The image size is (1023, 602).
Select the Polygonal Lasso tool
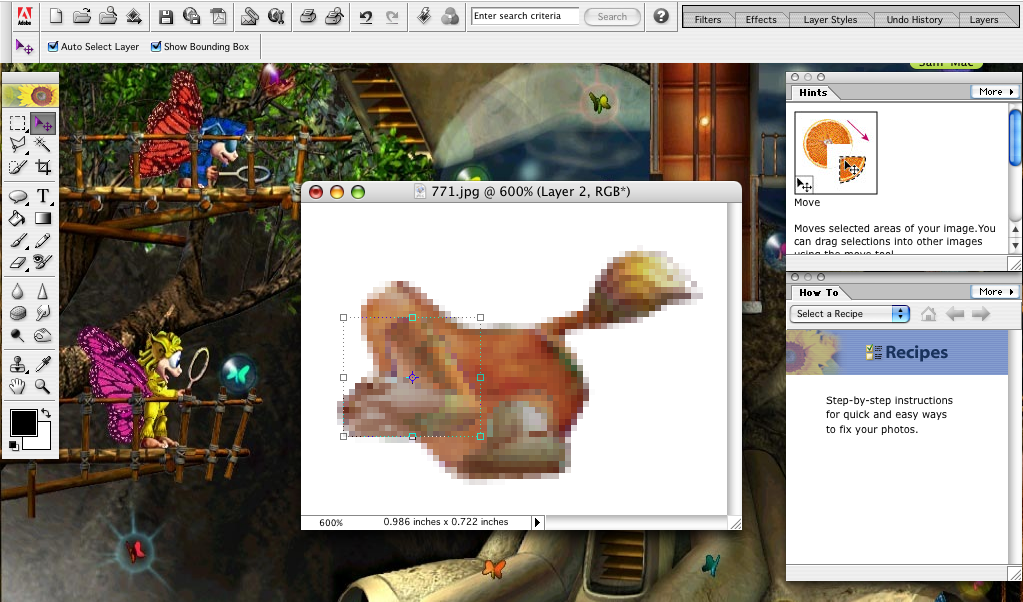[x=18, y=145]
